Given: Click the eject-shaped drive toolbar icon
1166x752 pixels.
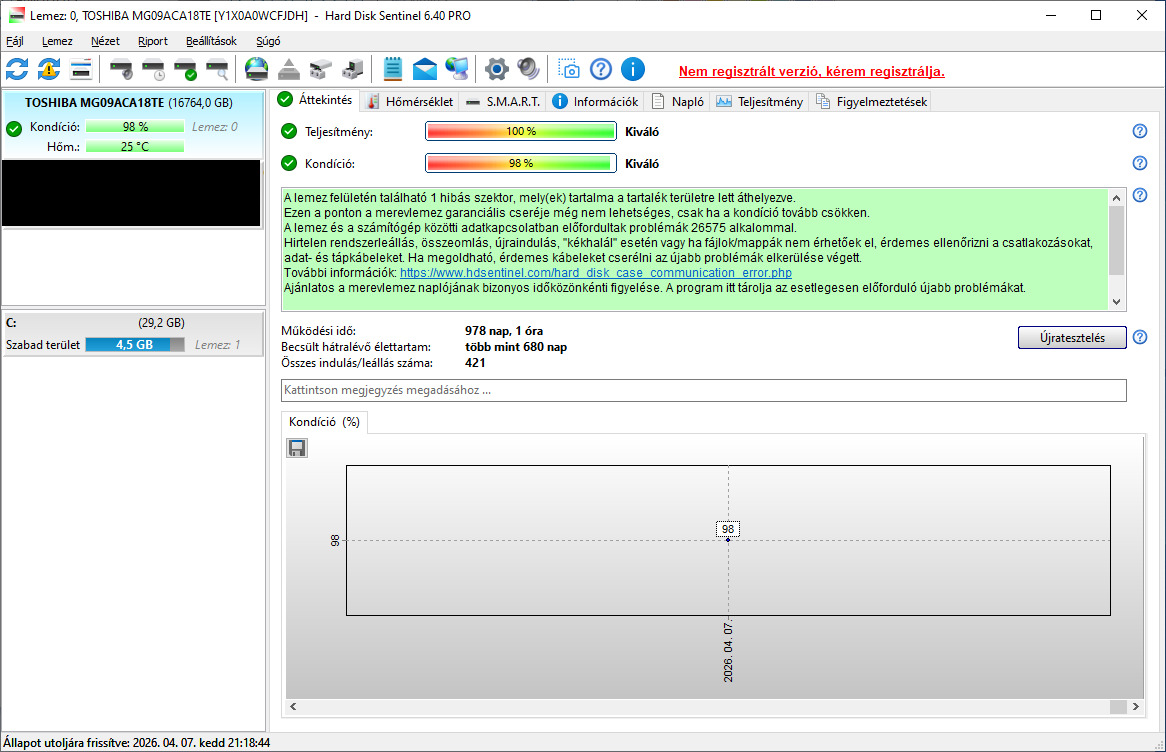Looking at the screenshot, I should coord(289,70).
